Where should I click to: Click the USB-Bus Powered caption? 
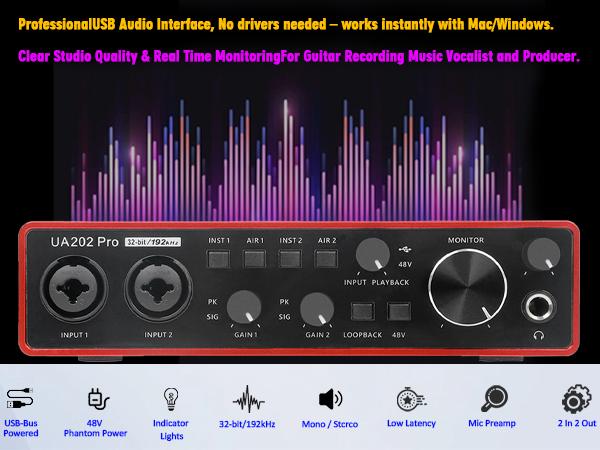[x=21, y=428]
